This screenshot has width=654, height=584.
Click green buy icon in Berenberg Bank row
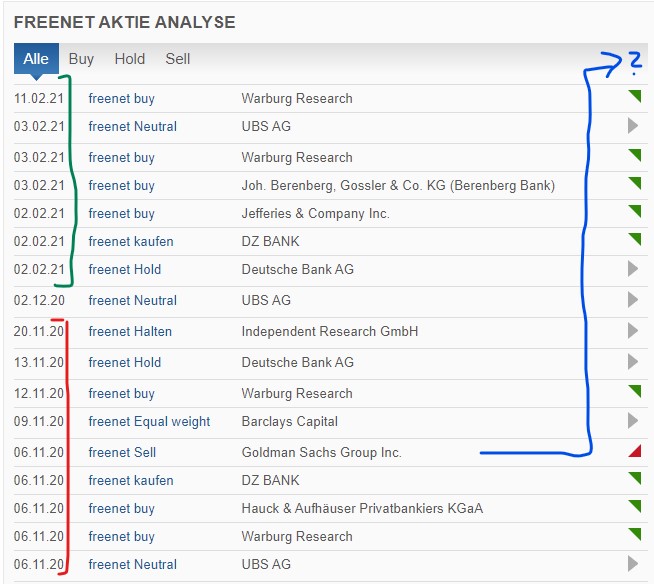(x=634, y=183)
